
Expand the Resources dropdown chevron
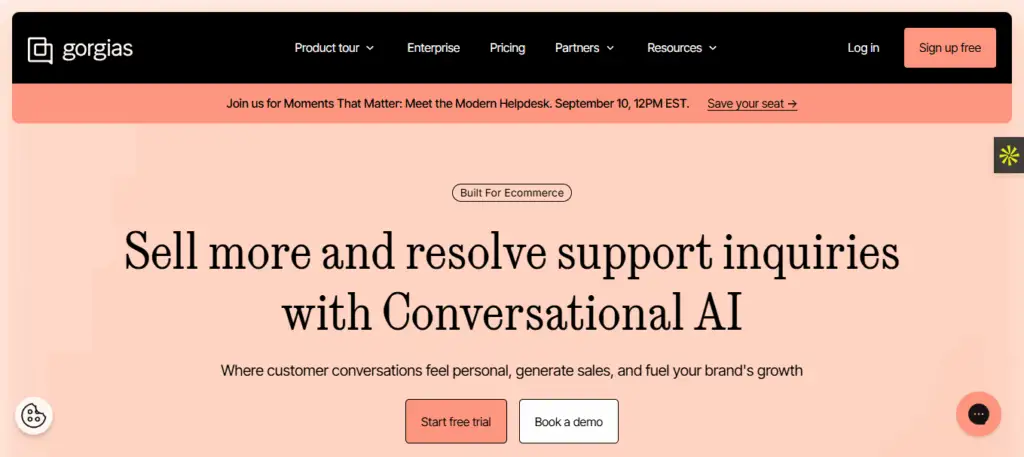point(712,48)
